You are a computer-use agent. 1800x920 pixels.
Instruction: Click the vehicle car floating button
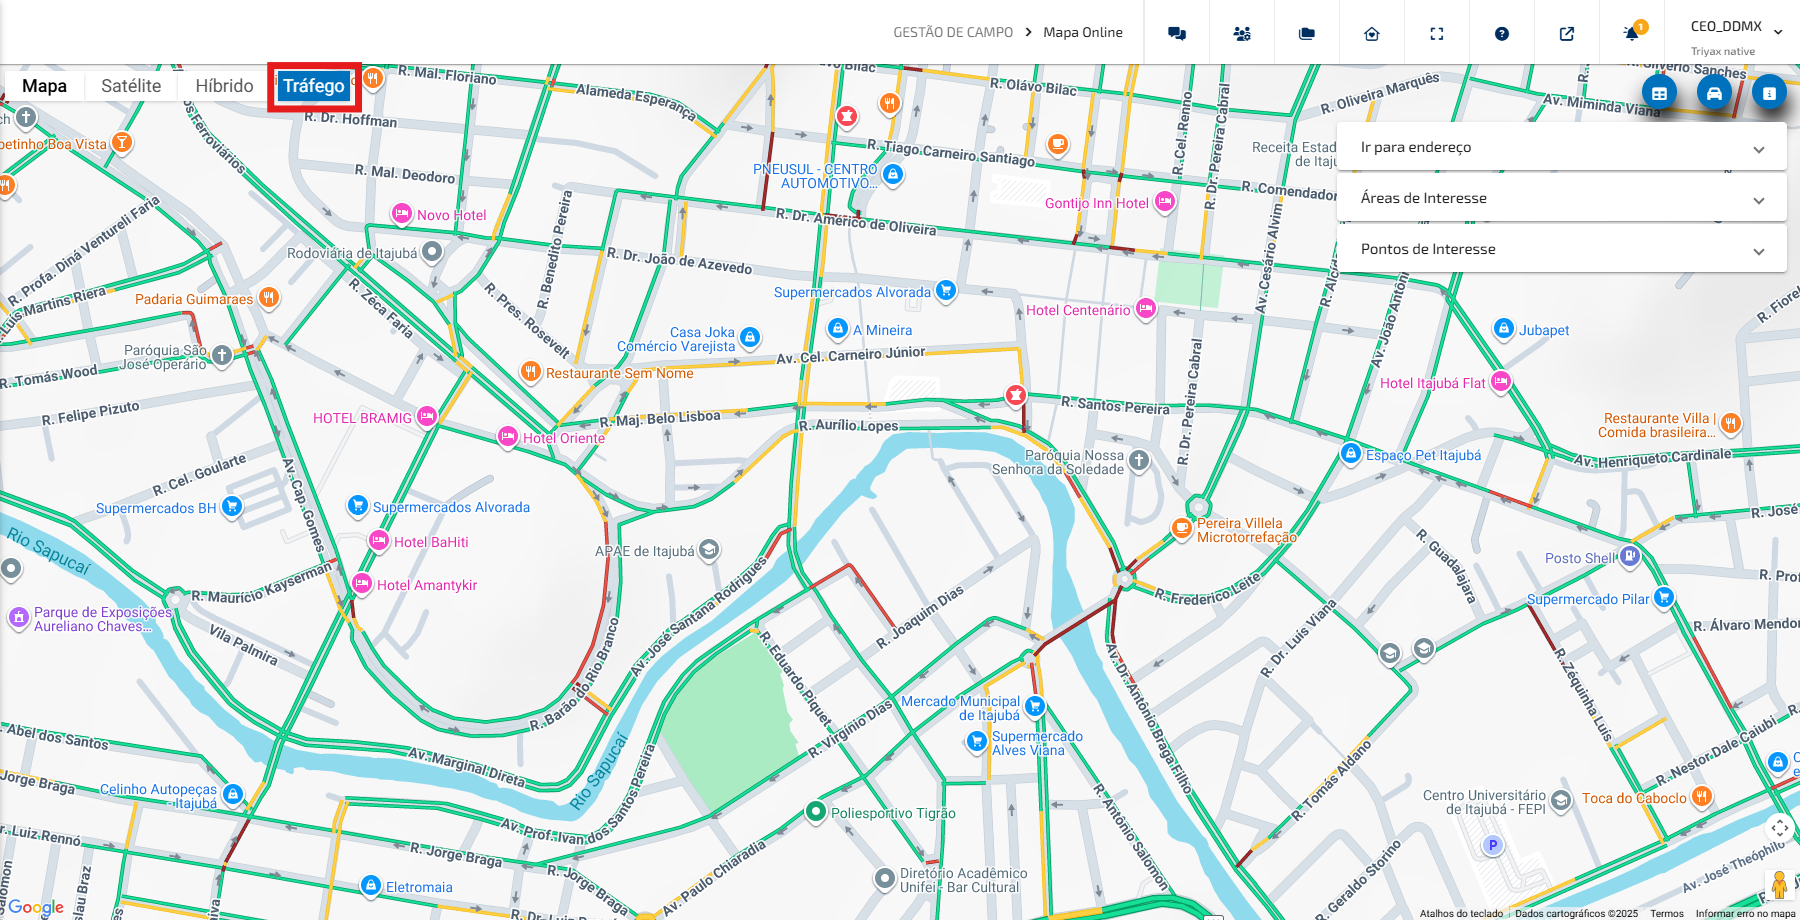pyautogui.click(x=1714, y=93)
